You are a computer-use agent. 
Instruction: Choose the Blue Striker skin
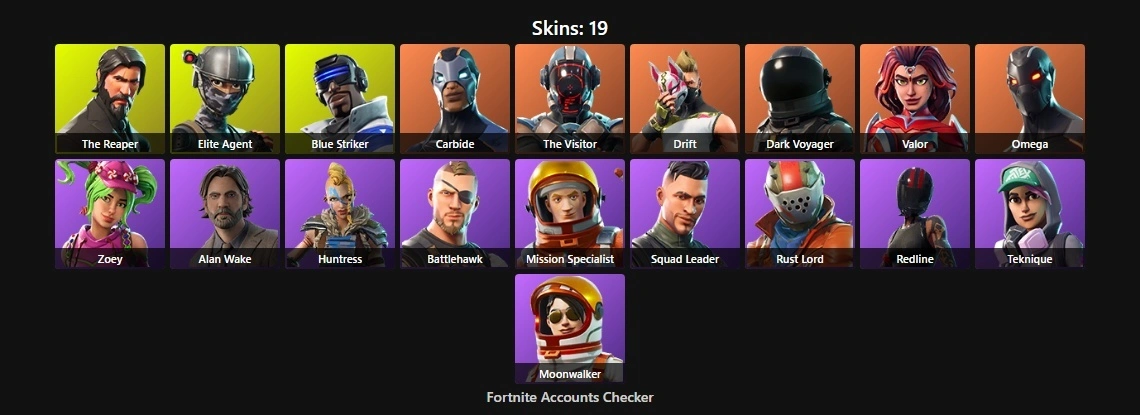340,99
